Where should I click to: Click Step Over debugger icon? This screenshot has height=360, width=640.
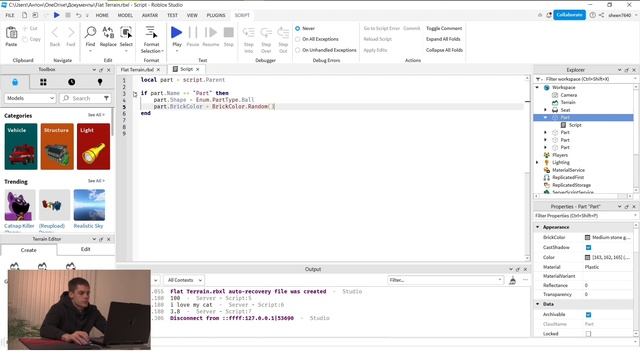click(266, 33)
